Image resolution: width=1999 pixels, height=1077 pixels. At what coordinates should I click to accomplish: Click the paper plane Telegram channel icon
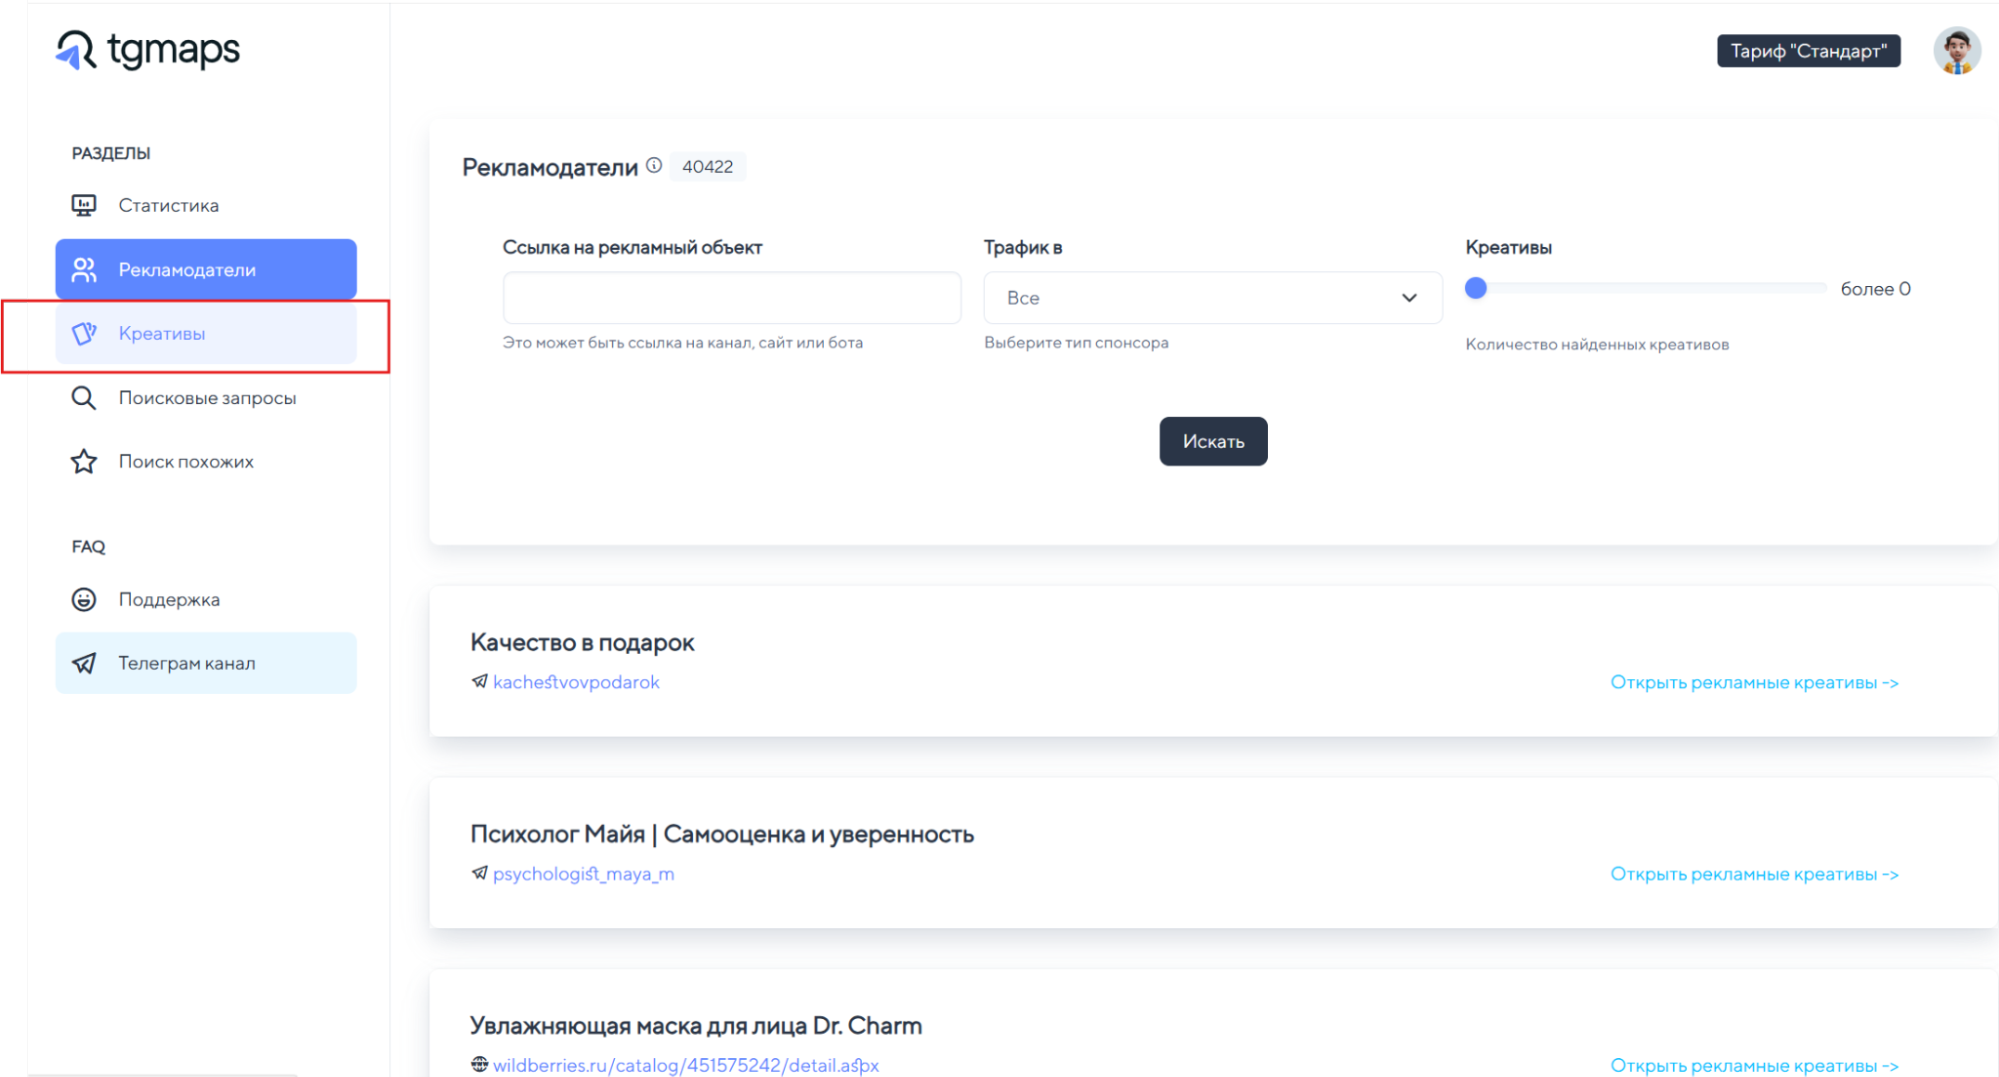click(x=84, y=663)
